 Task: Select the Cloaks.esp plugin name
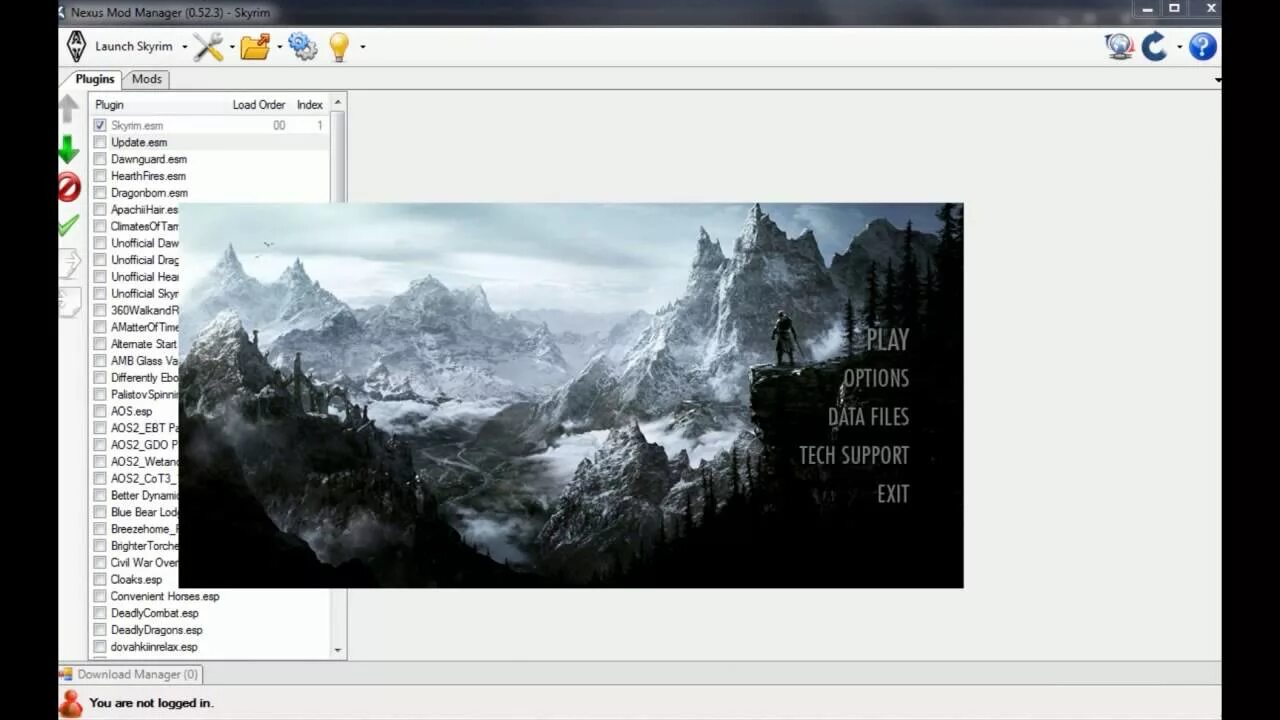tap(136, 580)
